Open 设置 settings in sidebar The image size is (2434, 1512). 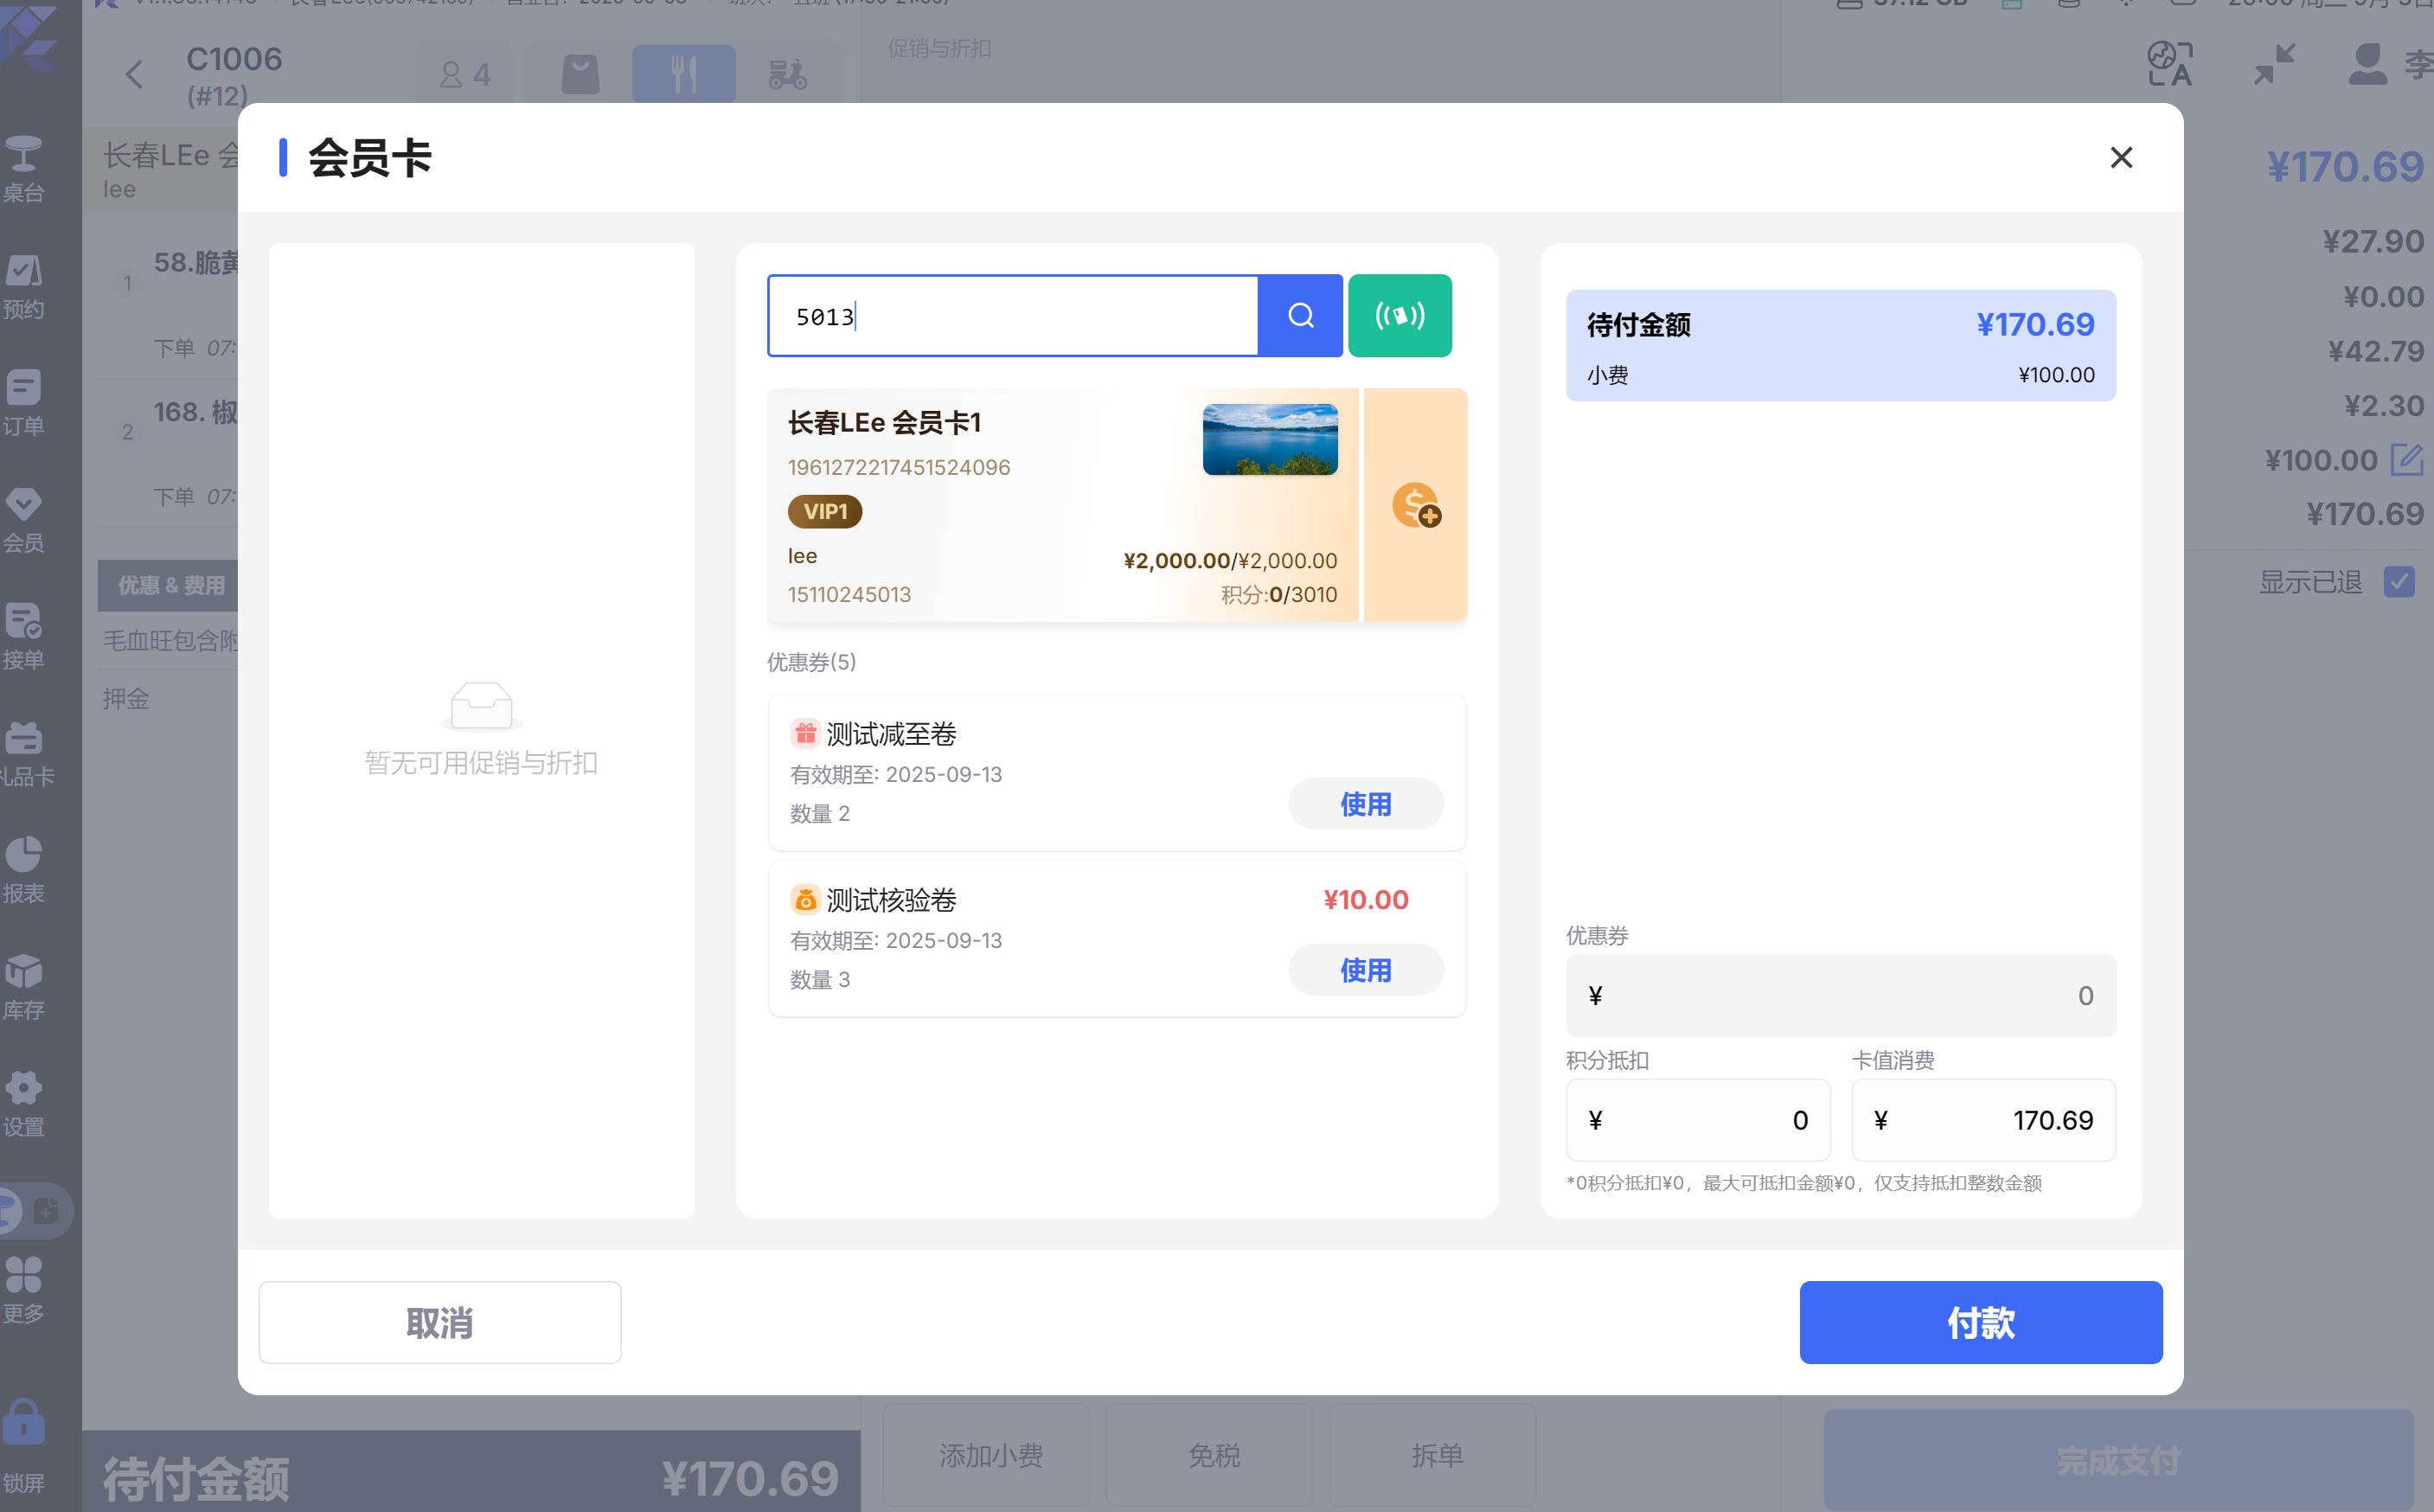(24, 1104)
